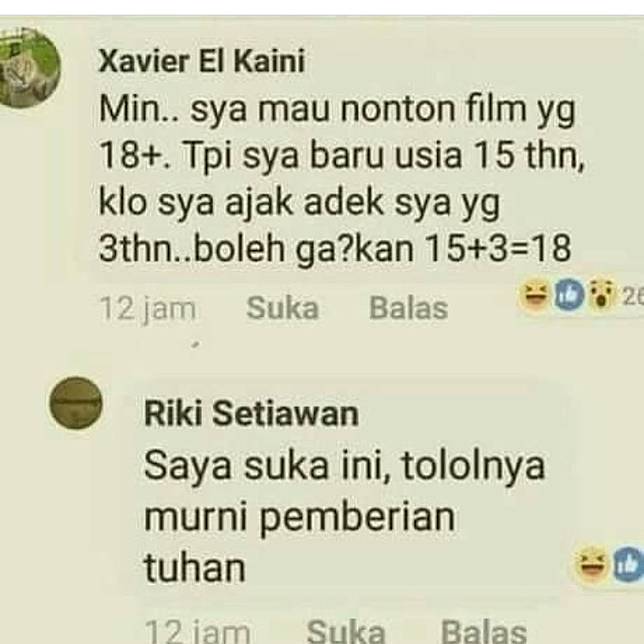Select Xavier's comment text about film 18+

click(341, 179)
